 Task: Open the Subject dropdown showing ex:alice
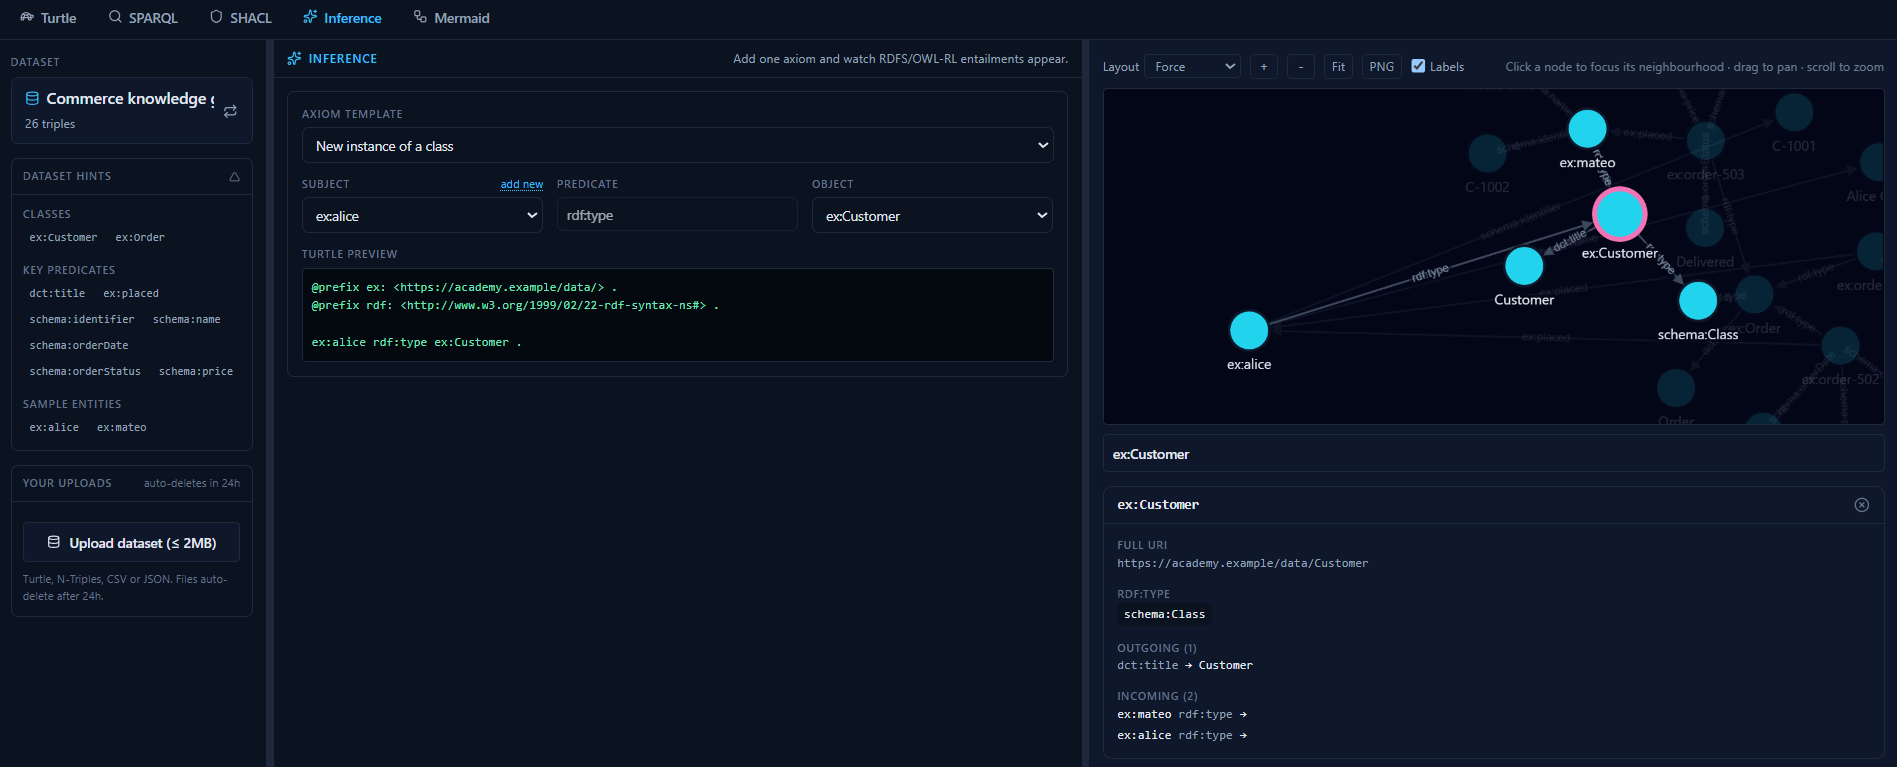pos(422,215)
